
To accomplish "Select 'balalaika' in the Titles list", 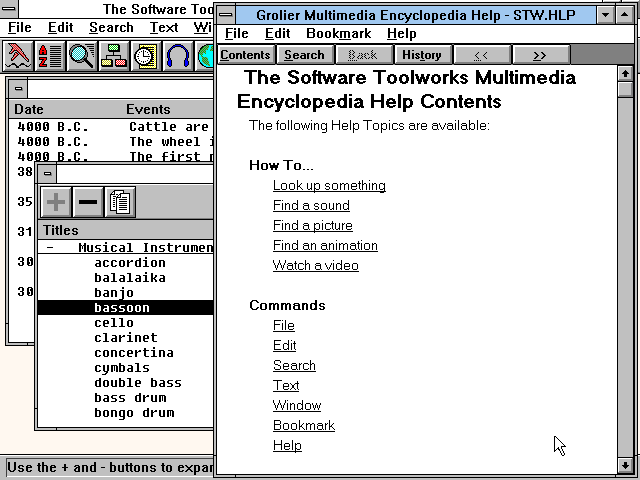I will (x=130, y=278).
